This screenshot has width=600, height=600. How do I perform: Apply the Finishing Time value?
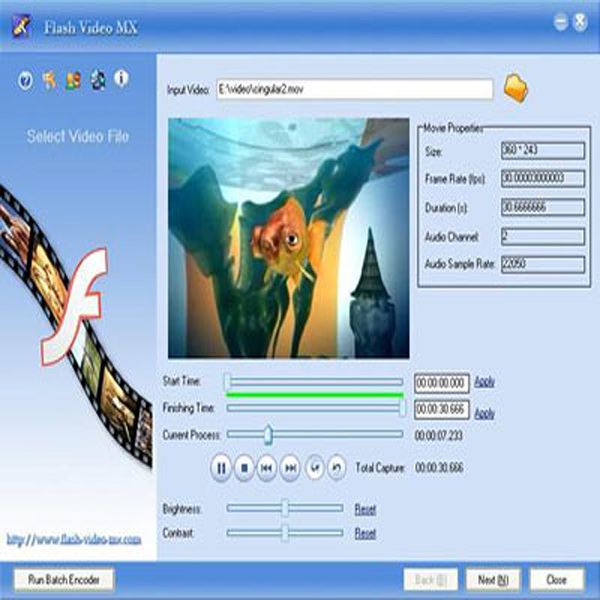(484, 413)
